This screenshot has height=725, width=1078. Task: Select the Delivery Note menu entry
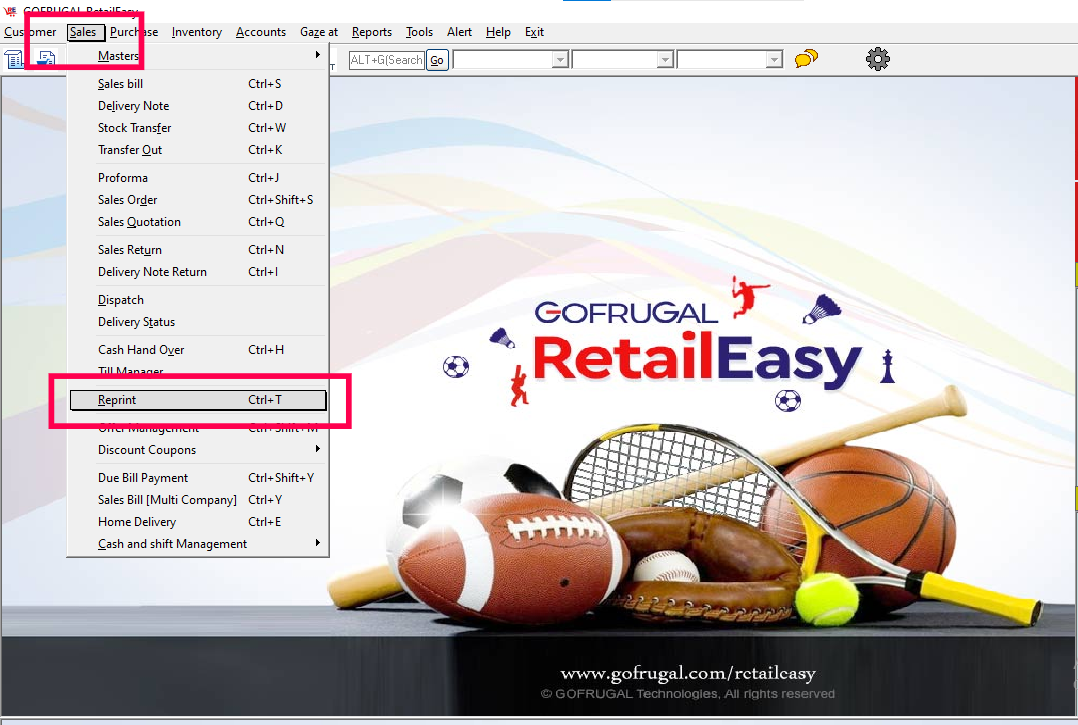pyautogui.click(x=198, y=106)
